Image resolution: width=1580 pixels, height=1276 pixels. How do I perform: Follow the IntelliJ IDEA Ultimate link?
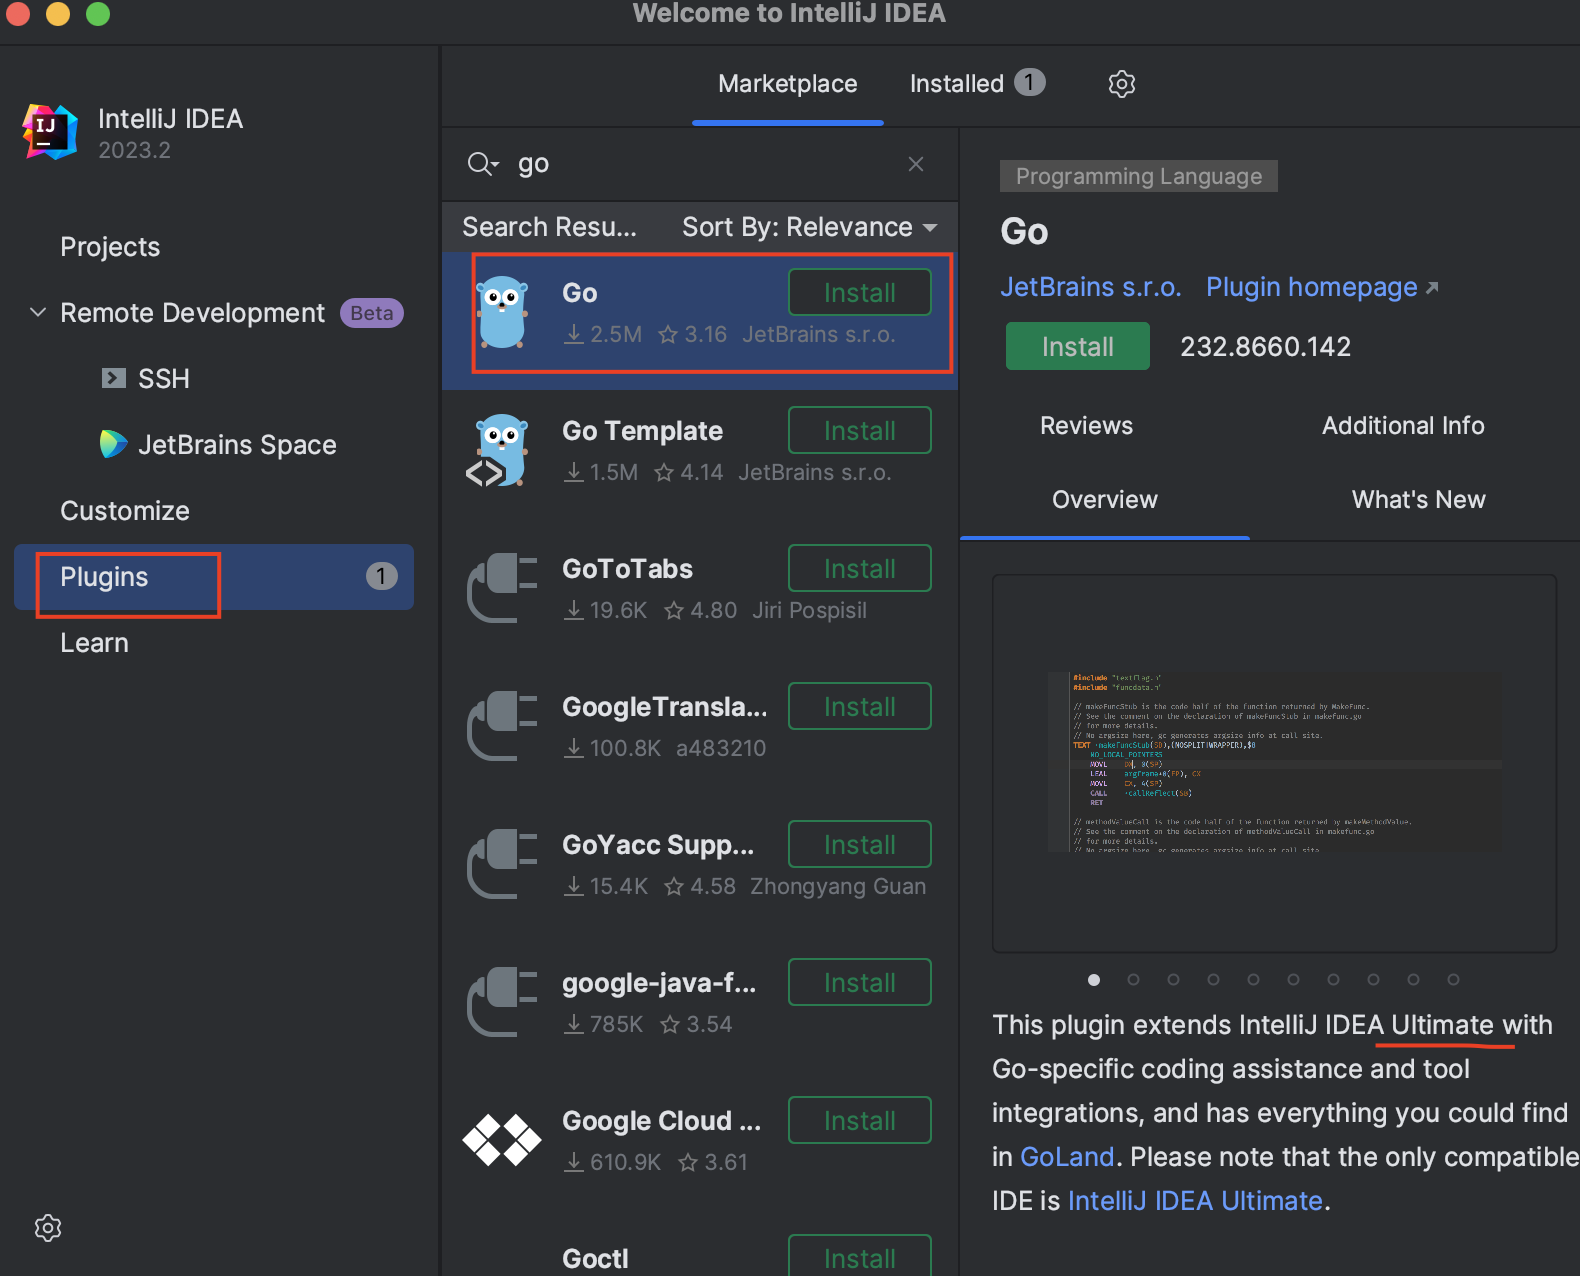click(x=1195, y=1201)
